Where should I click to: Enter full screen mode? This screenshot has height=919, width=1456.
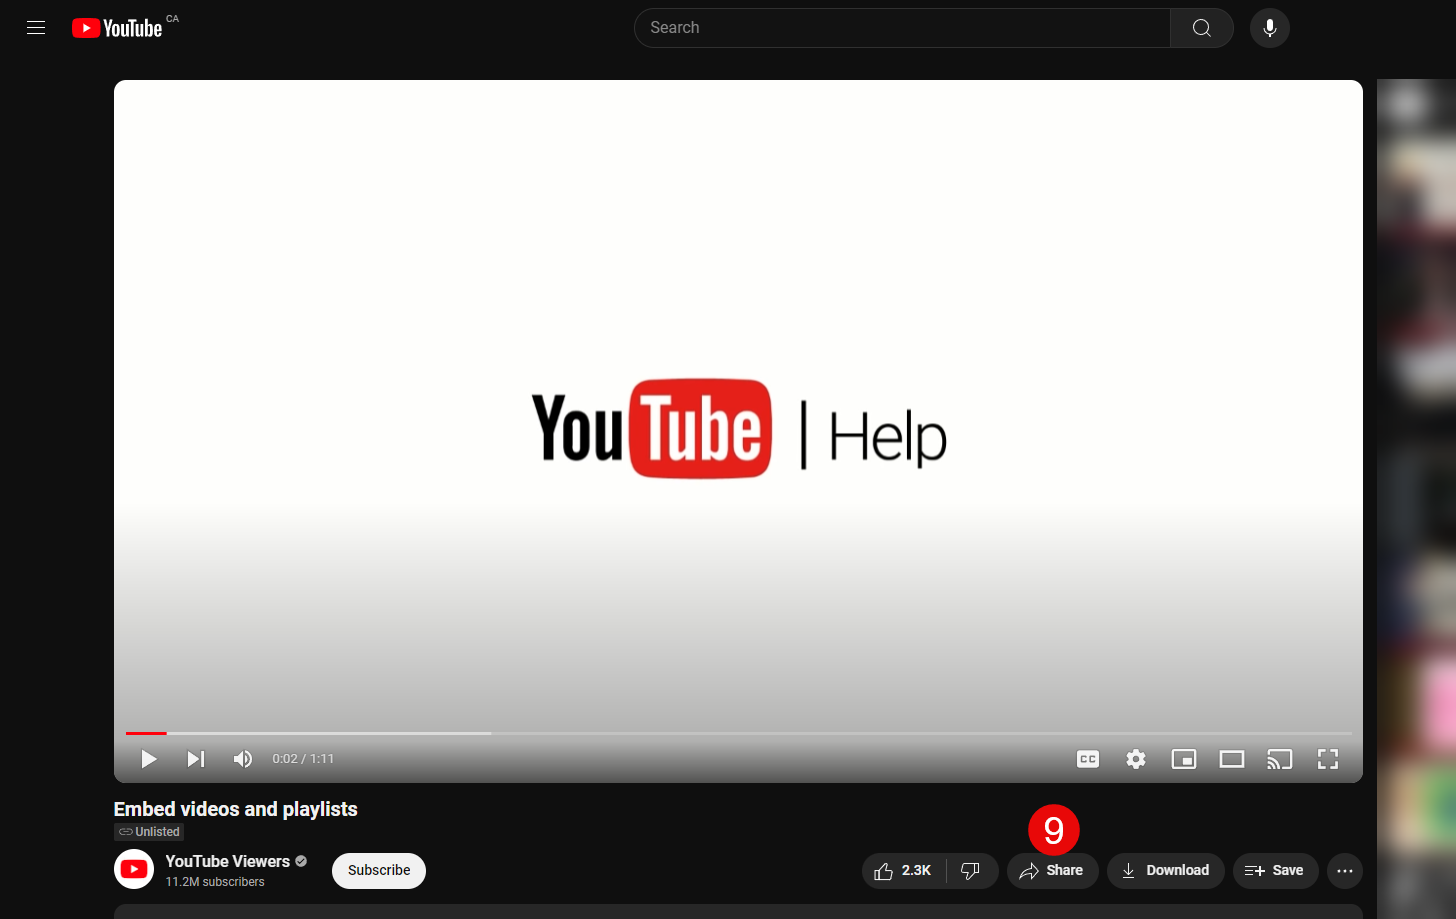(1328, 759)
